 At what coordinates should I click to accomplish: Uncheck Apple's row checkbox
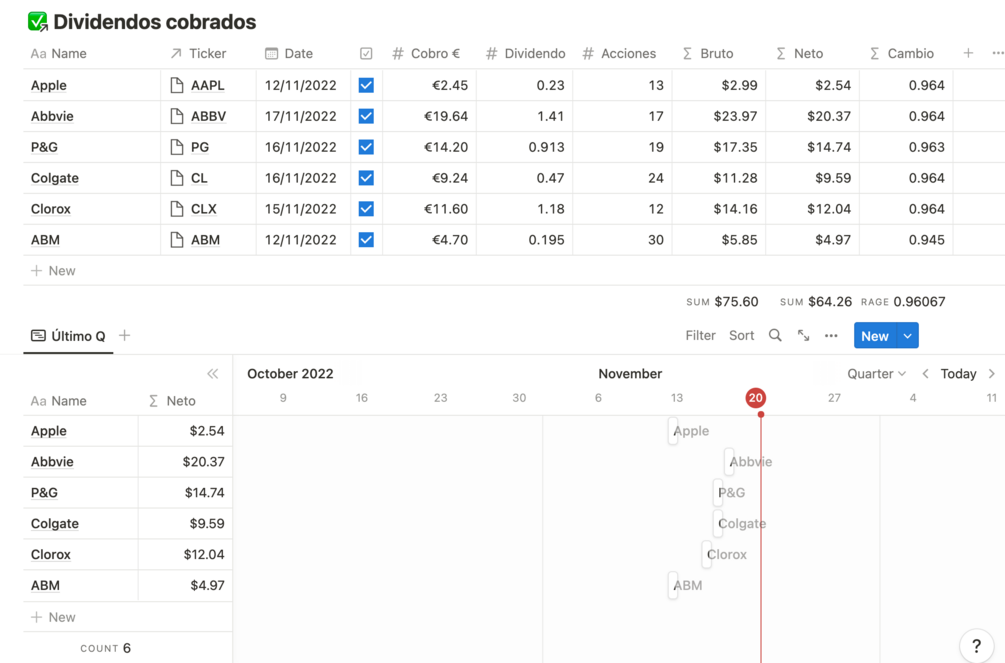[x=366, y=85]
